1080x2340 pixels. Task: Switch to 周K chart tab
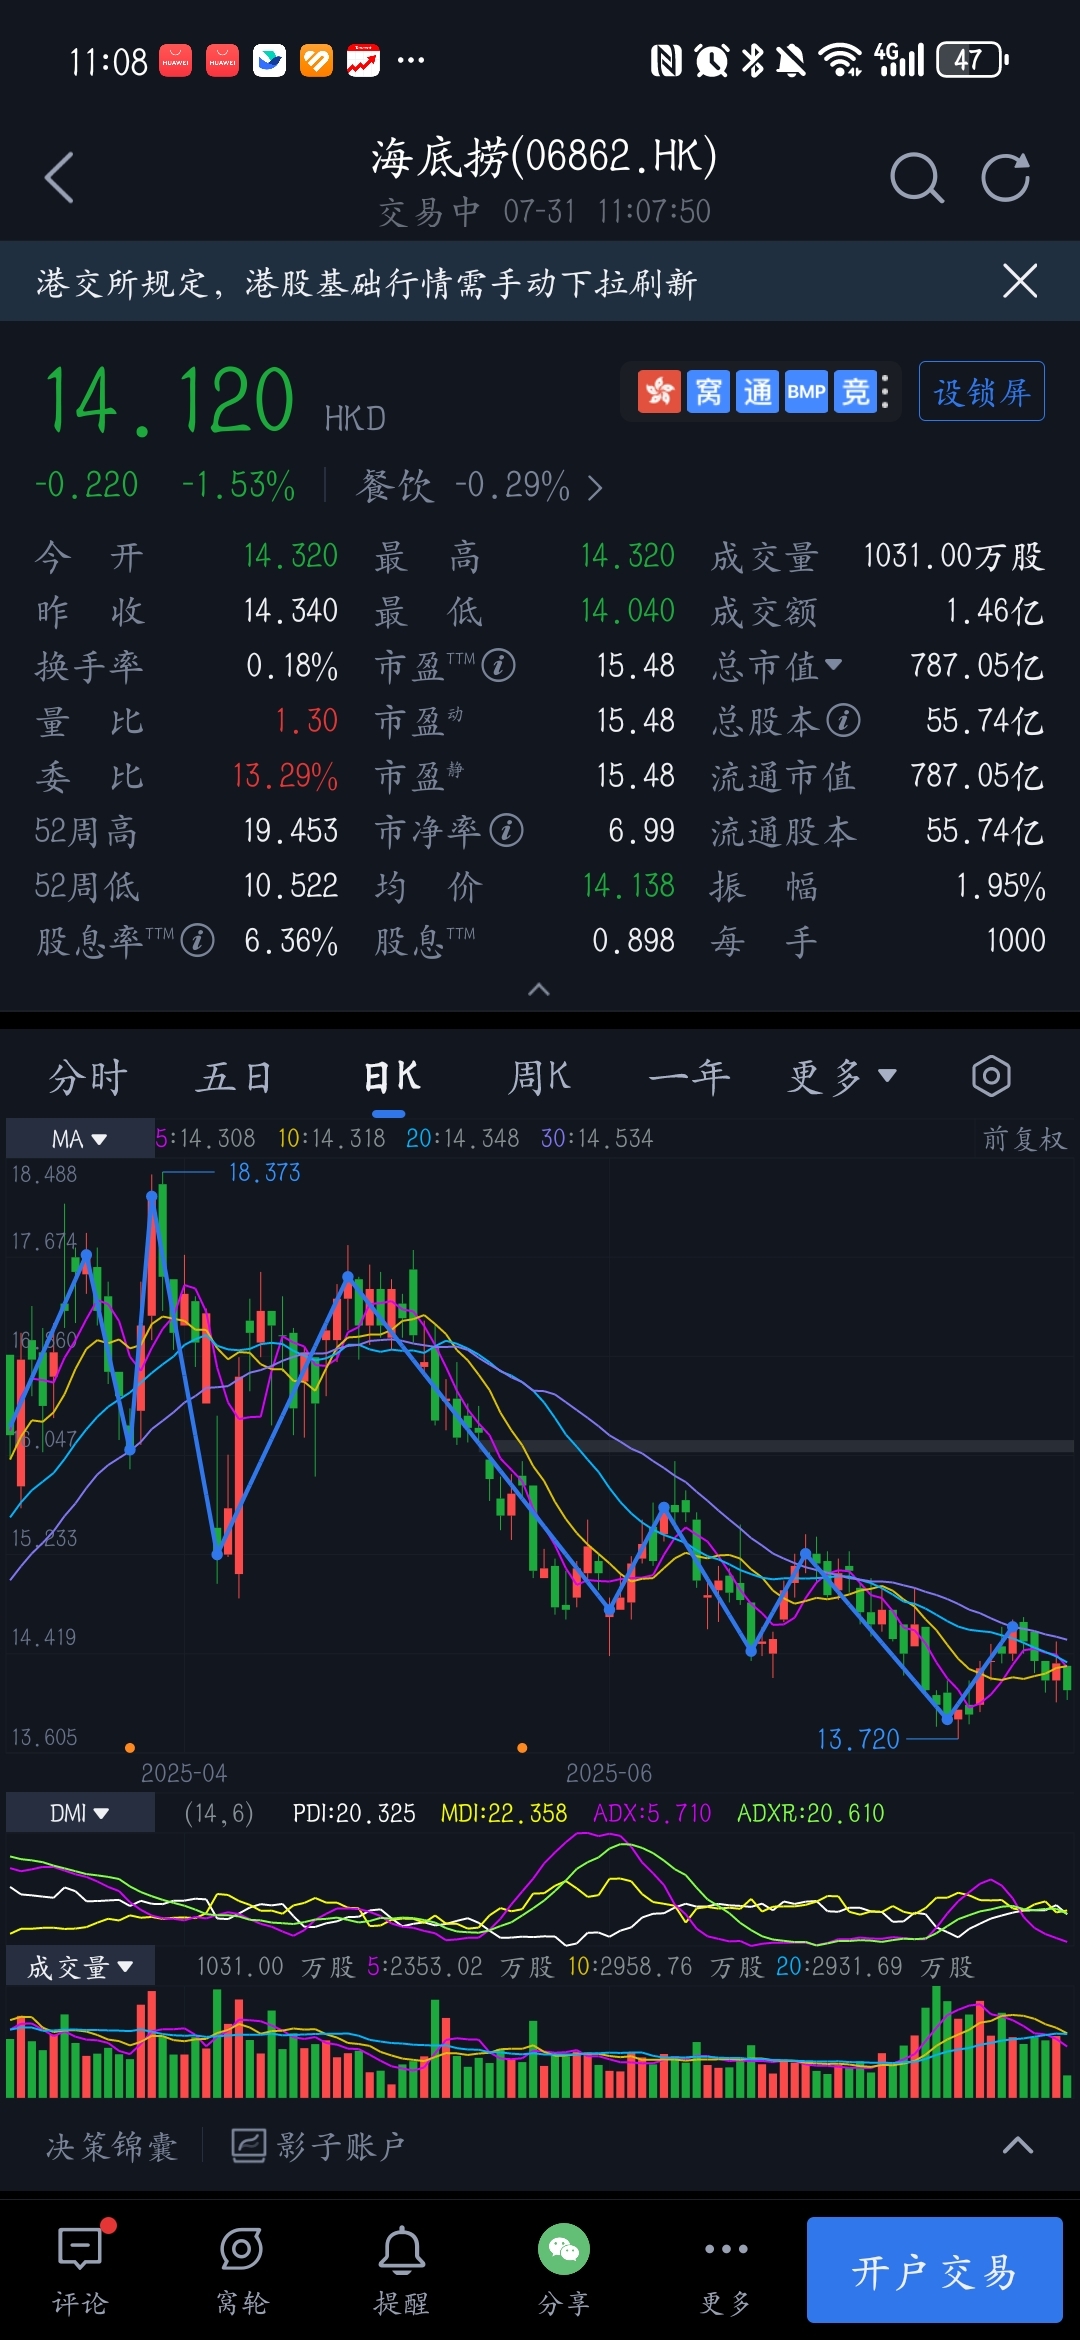tap(539, 1077)
